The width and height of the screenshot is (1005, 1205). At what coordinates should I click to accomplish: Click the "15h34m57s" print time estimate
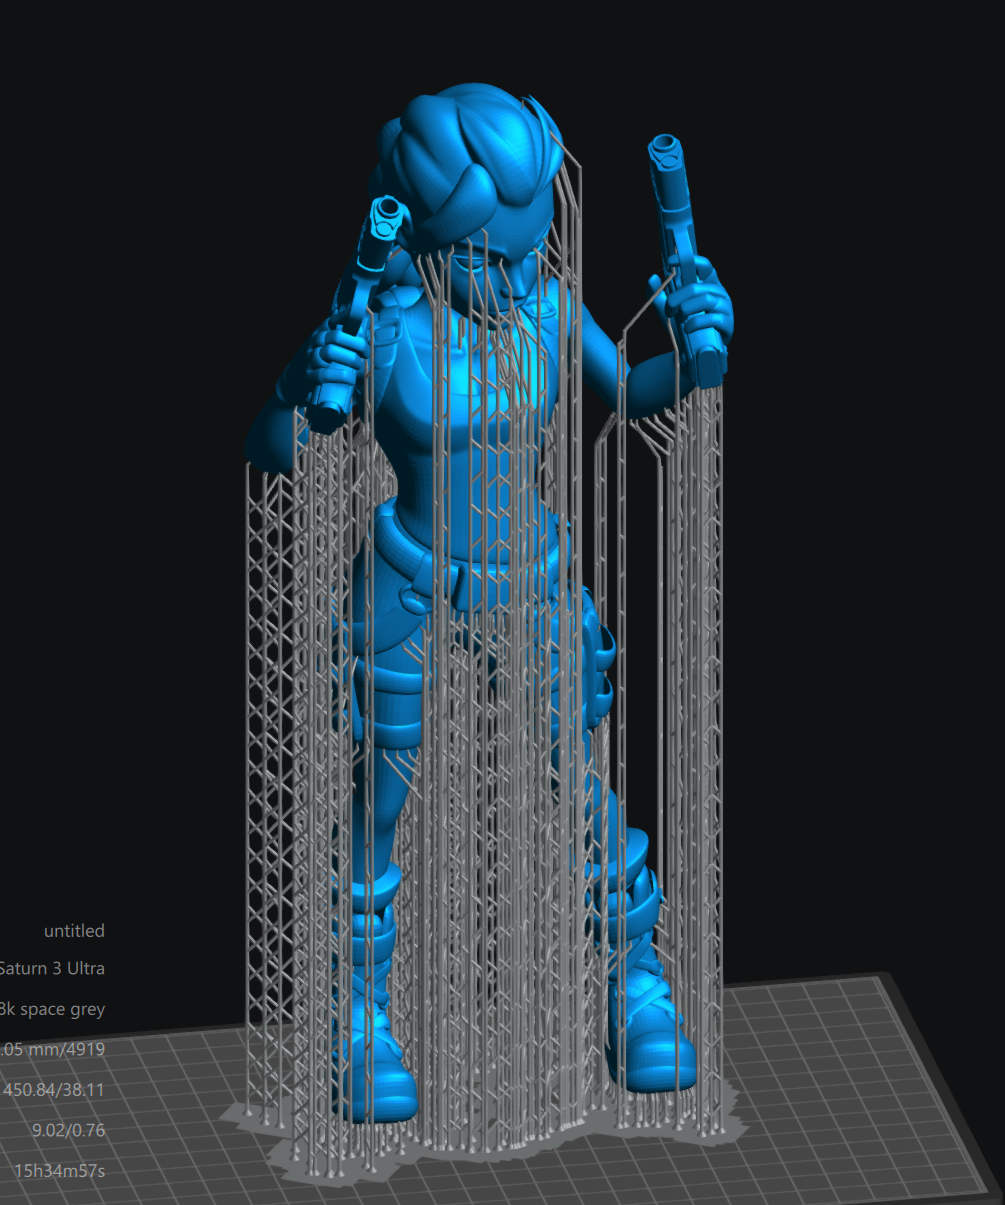[59, 1171]
